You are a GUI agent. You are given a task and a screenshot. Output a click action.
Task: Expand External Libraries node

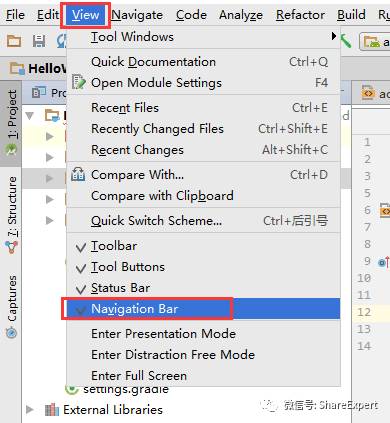[30, 409]
